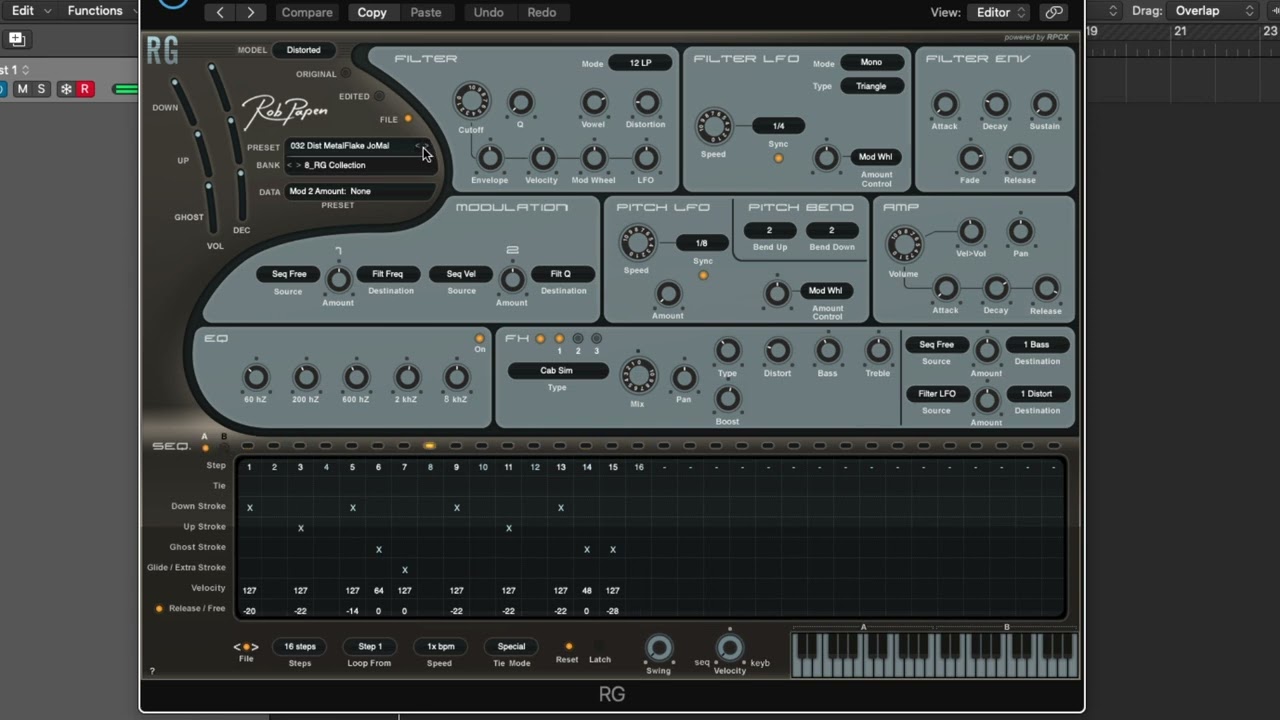1280x720 pixels.
Task: Click the snowflake freeze button on the track
Action: (x=66, y=89)
